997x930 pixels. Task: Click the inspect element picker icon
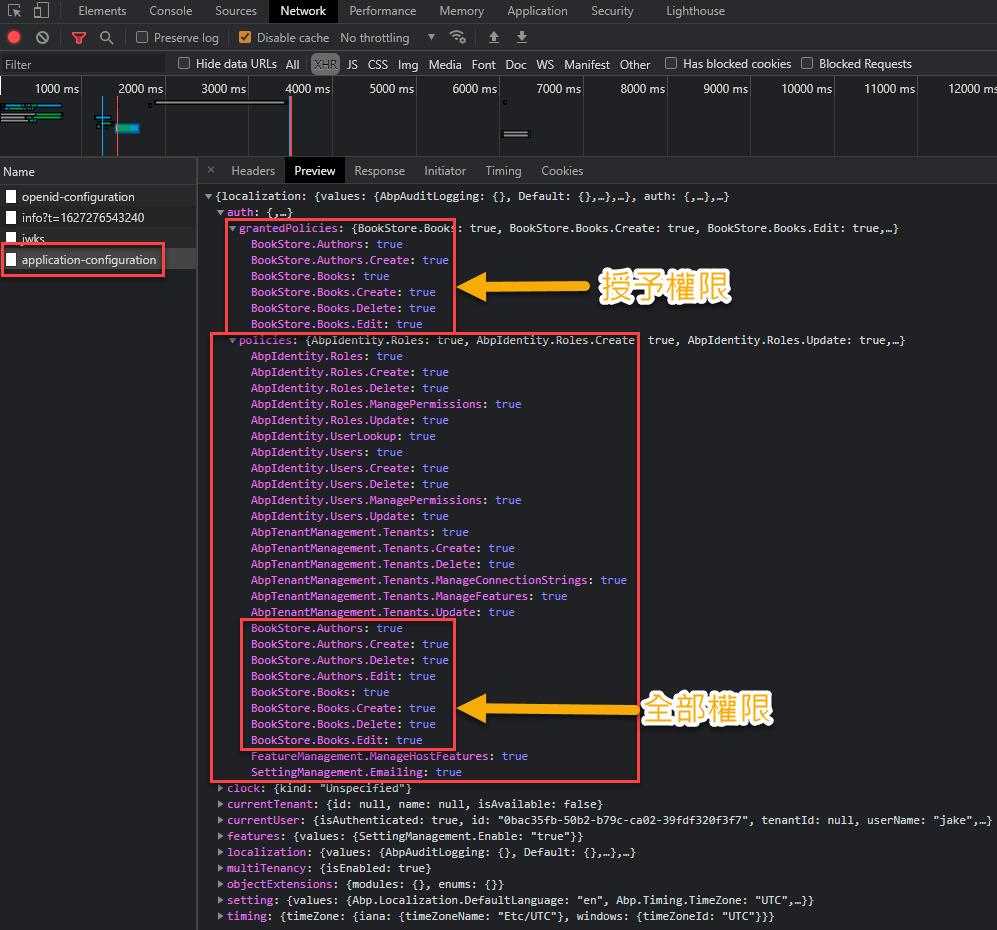[x=15, y=11]
